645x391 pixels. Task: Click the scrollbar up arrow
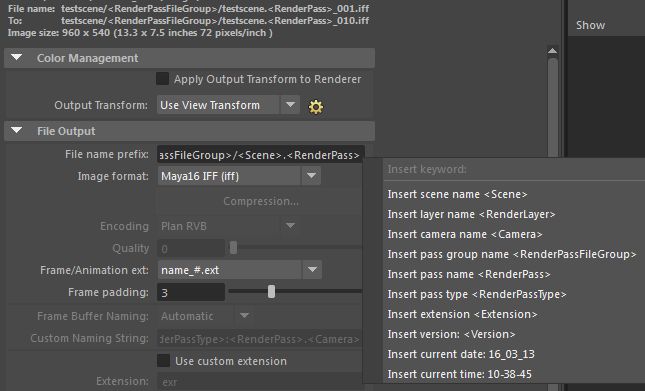[552, 51]
